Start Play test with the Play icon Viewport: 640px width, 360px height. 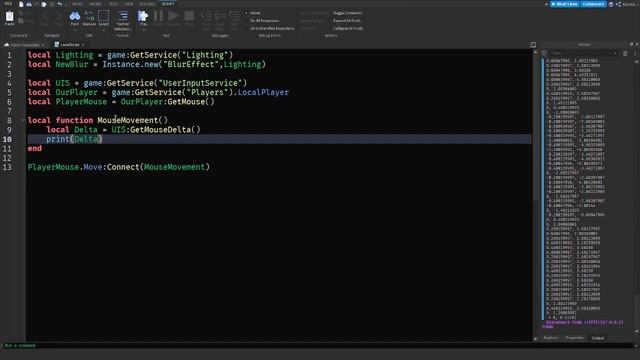coord(143,16)
